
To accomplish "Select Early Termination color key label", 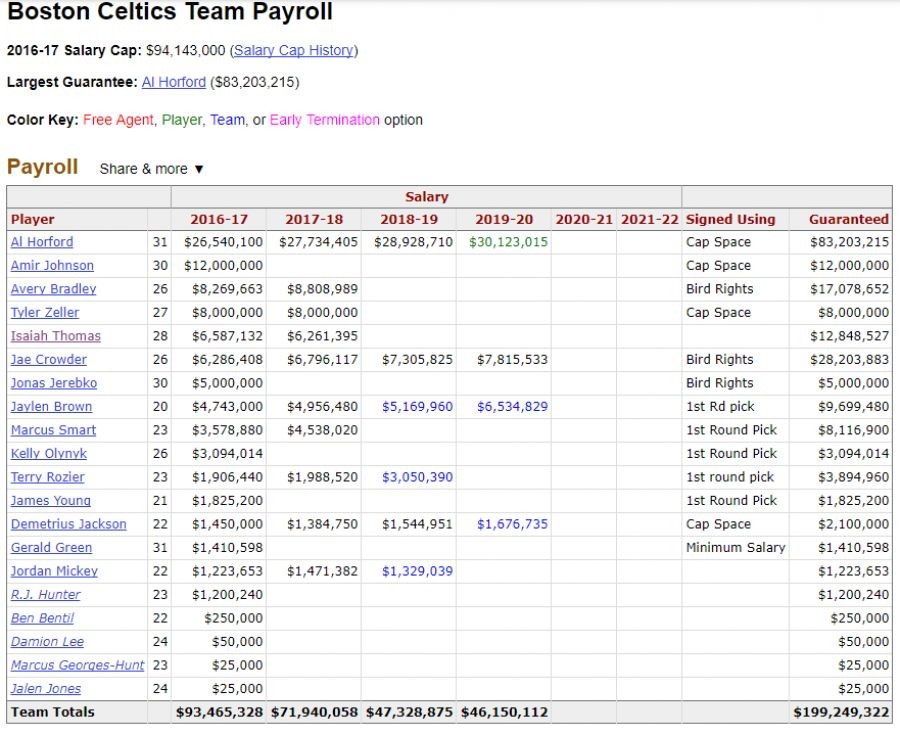I will (x=325, y=120).
